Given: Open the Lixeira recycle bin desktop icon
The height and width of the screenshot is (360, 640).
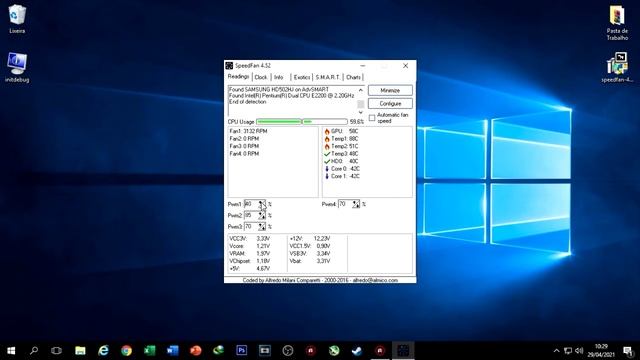Looking at the screenshot, I should pos(17,19).
